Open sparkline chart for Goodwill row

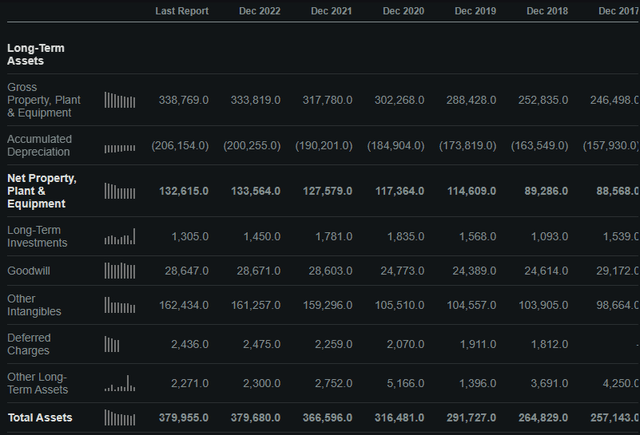(x=120, y=271)
